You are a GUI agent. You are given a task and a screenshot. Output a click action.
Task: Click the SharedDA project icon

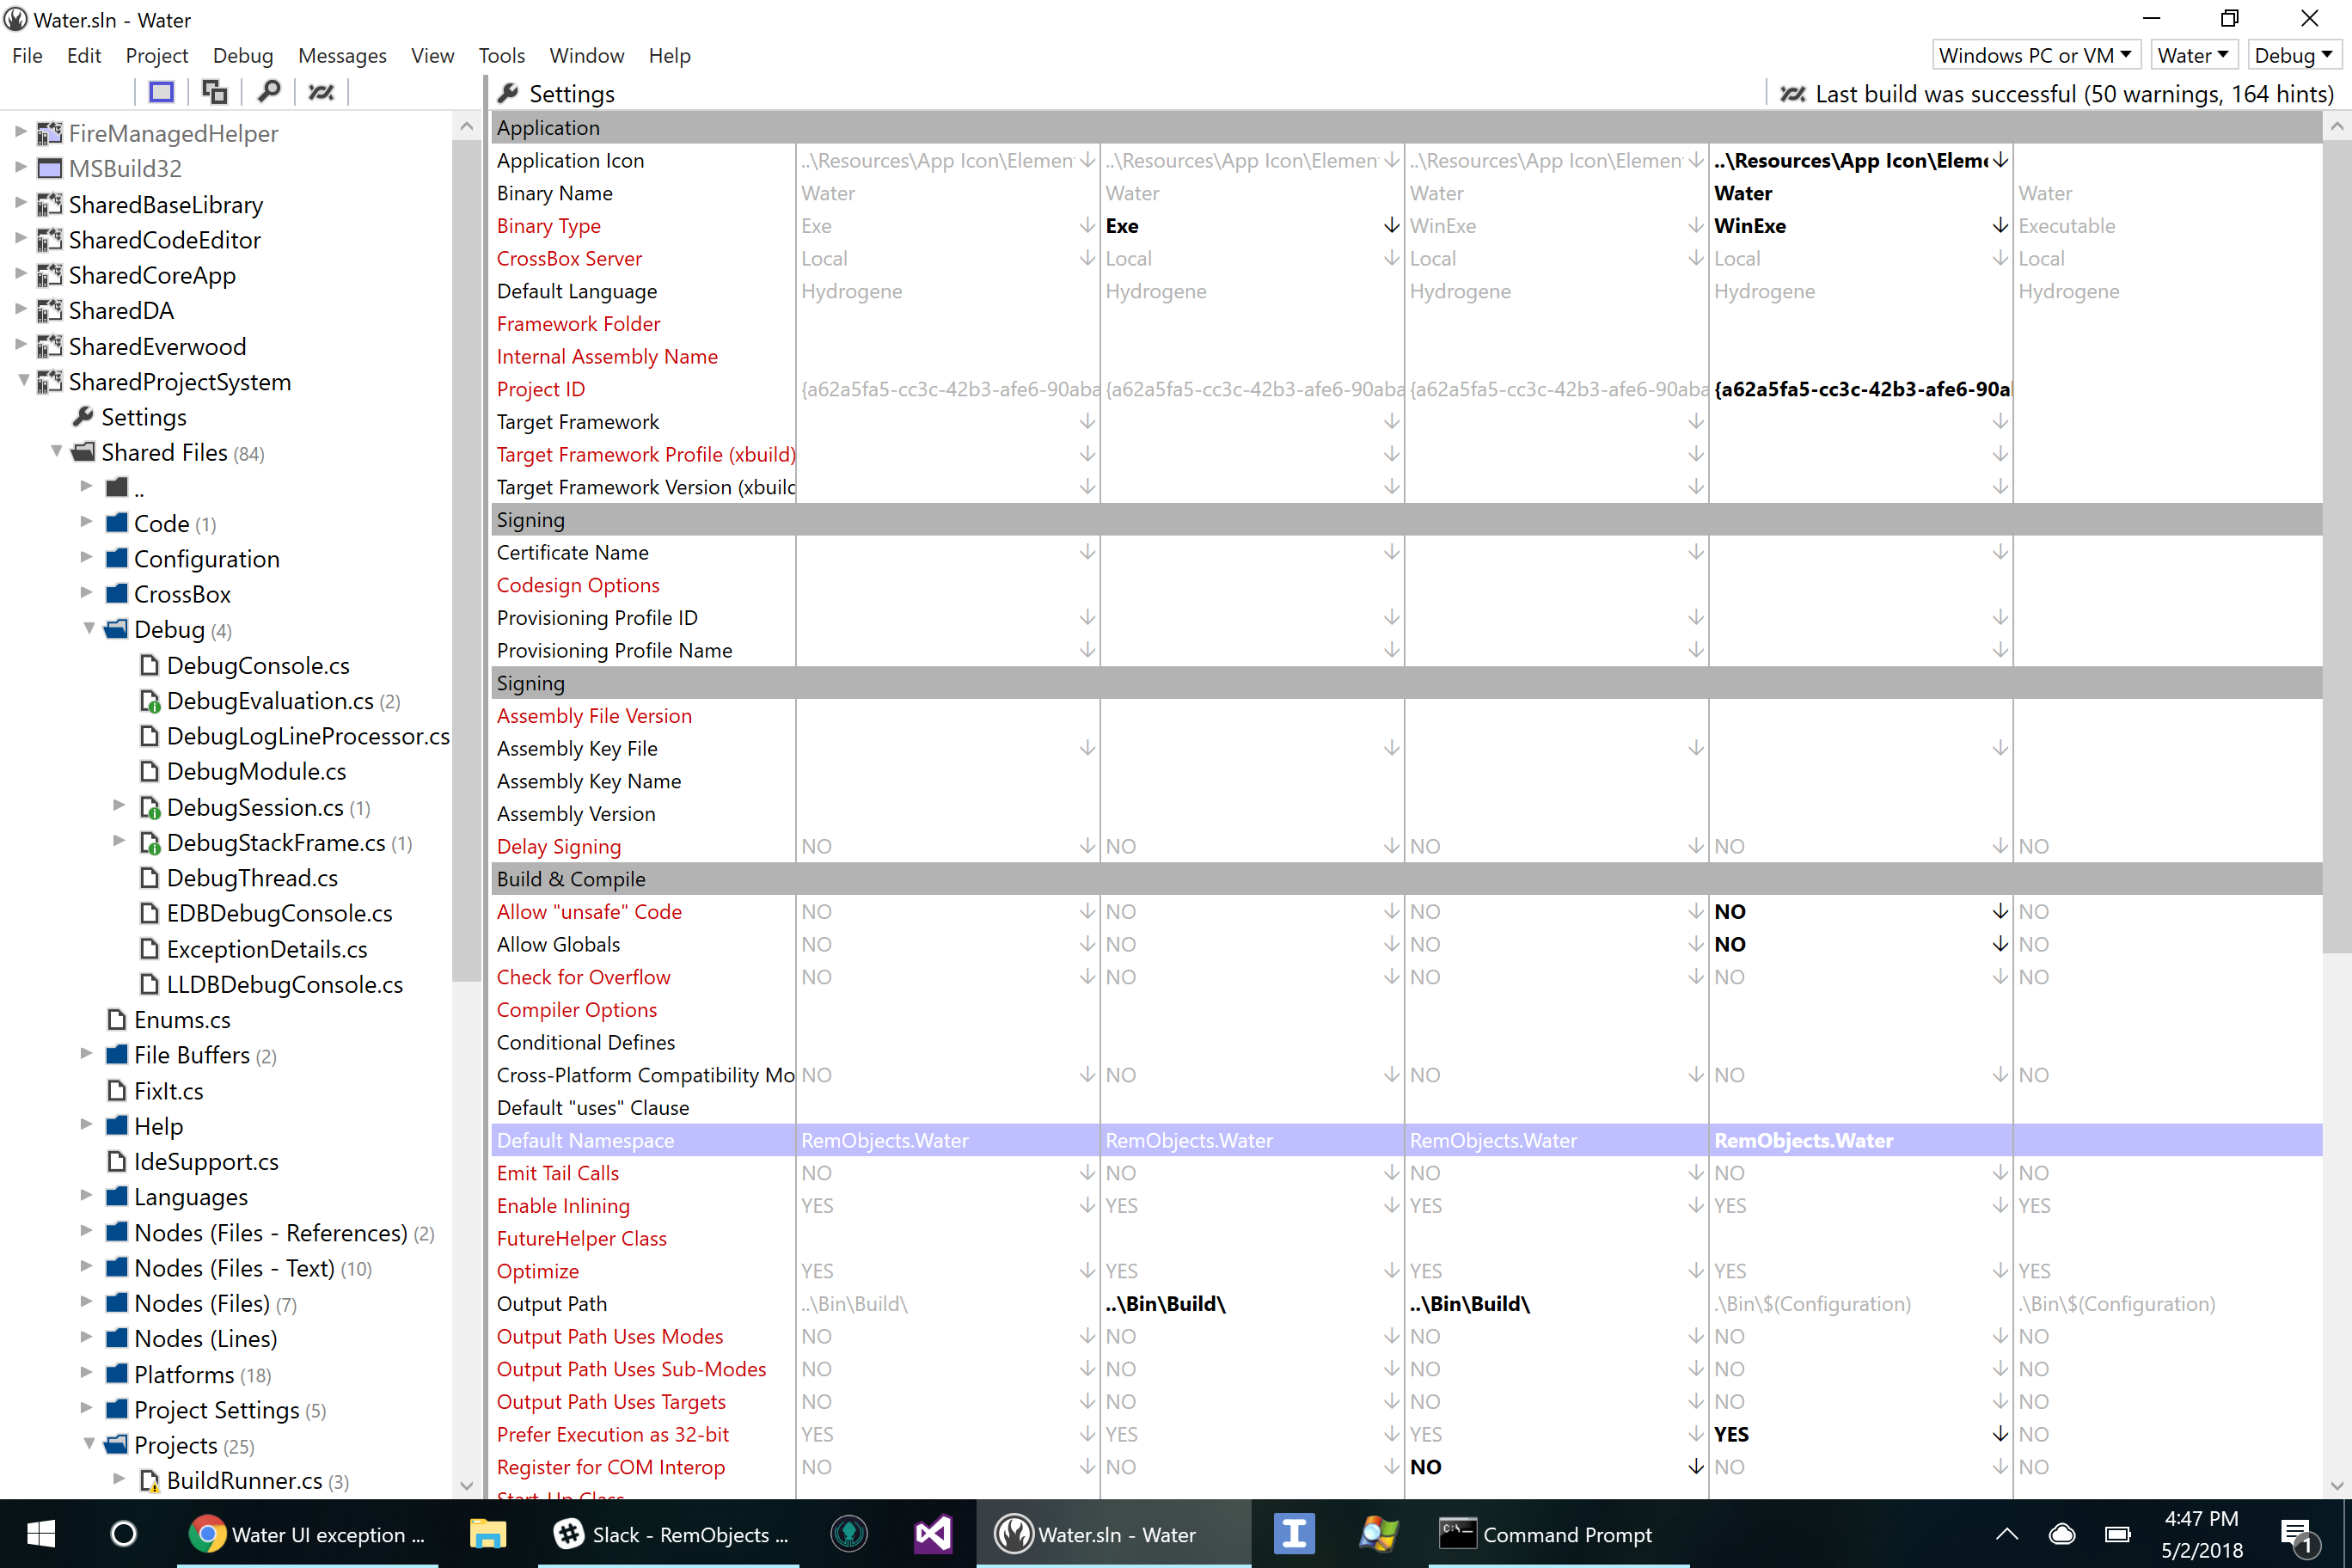tap(49, 310)
